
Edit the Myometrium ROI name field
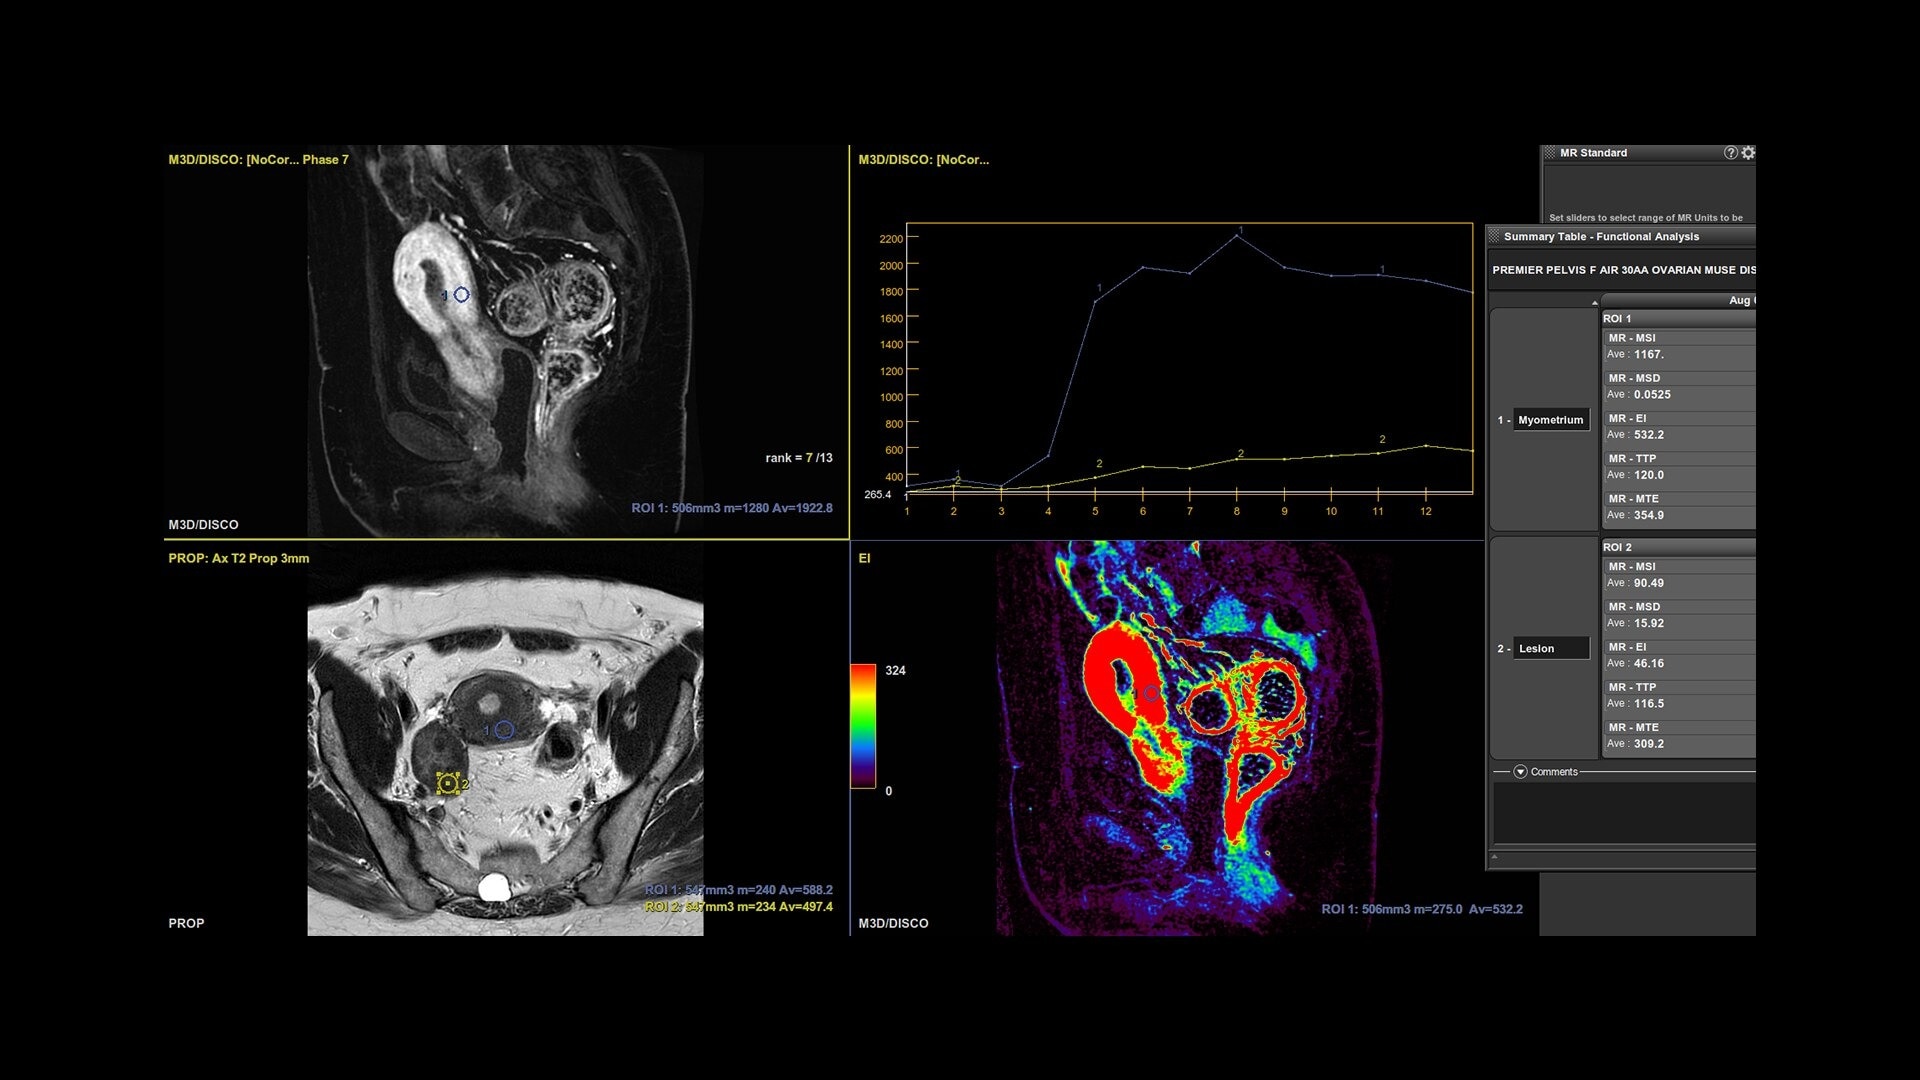point(1551,420)
